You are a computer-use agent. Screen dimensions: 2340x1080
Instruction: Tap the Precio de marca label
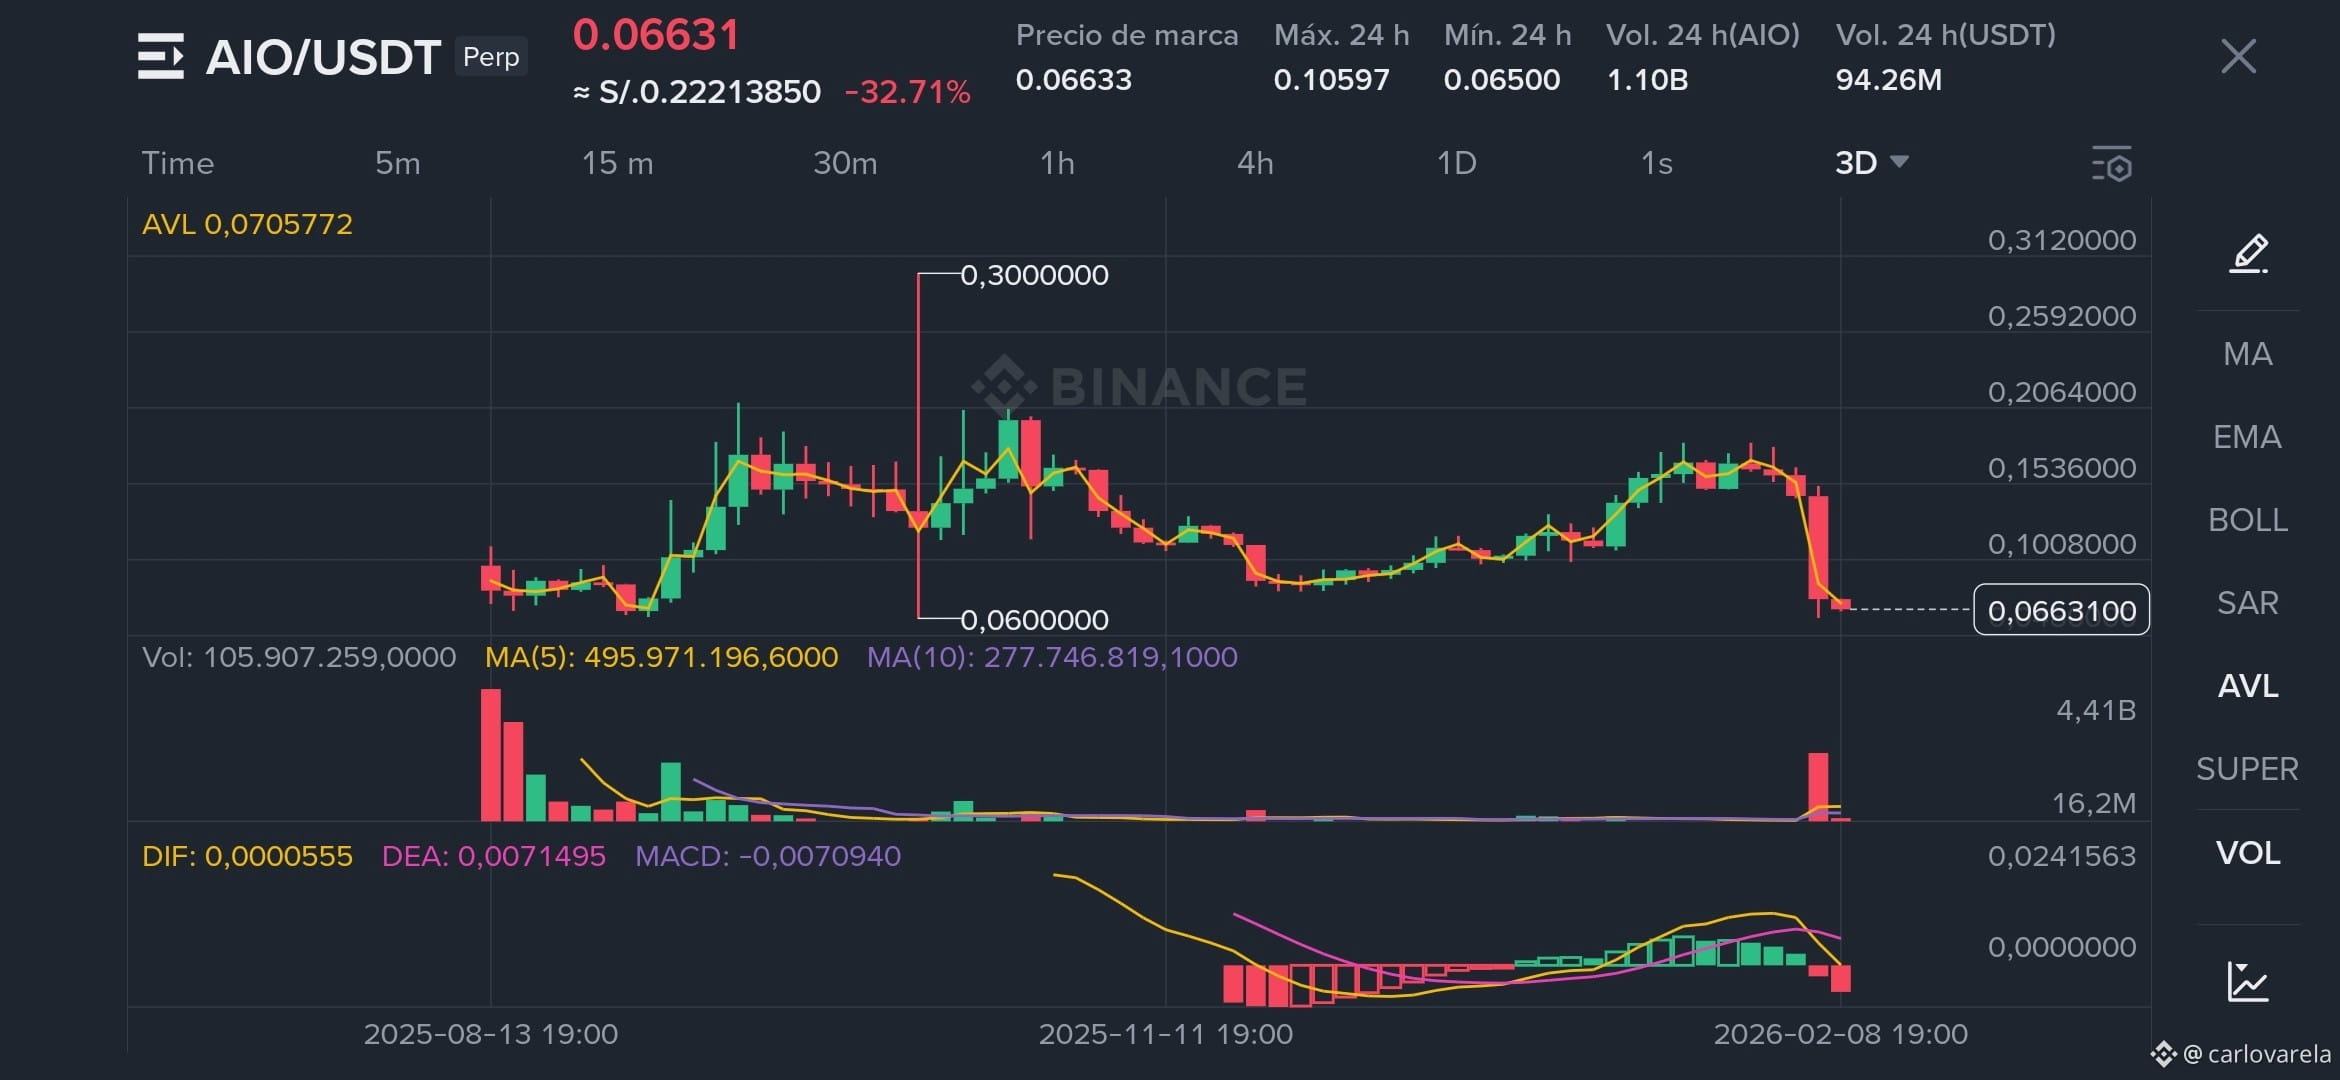[1127, 36]
